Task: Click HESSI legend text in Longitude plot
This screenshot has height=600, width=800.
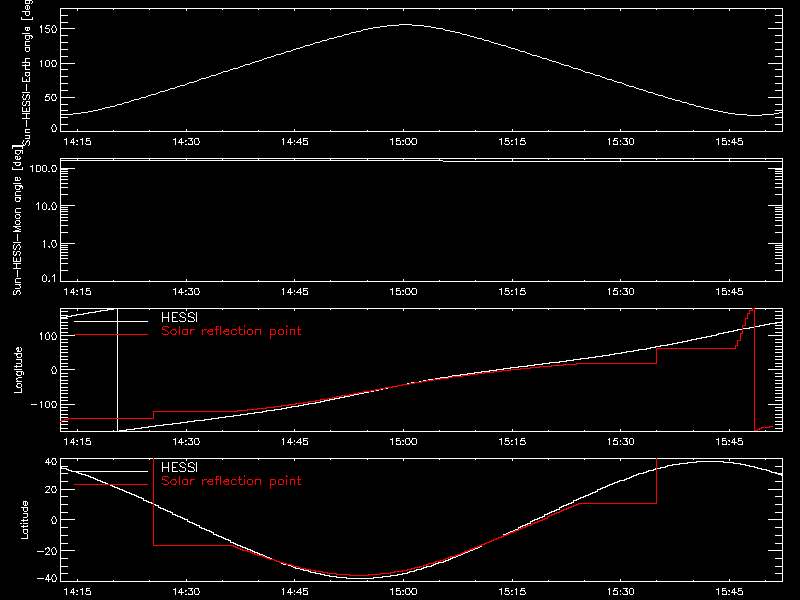Action: (179, 317)
